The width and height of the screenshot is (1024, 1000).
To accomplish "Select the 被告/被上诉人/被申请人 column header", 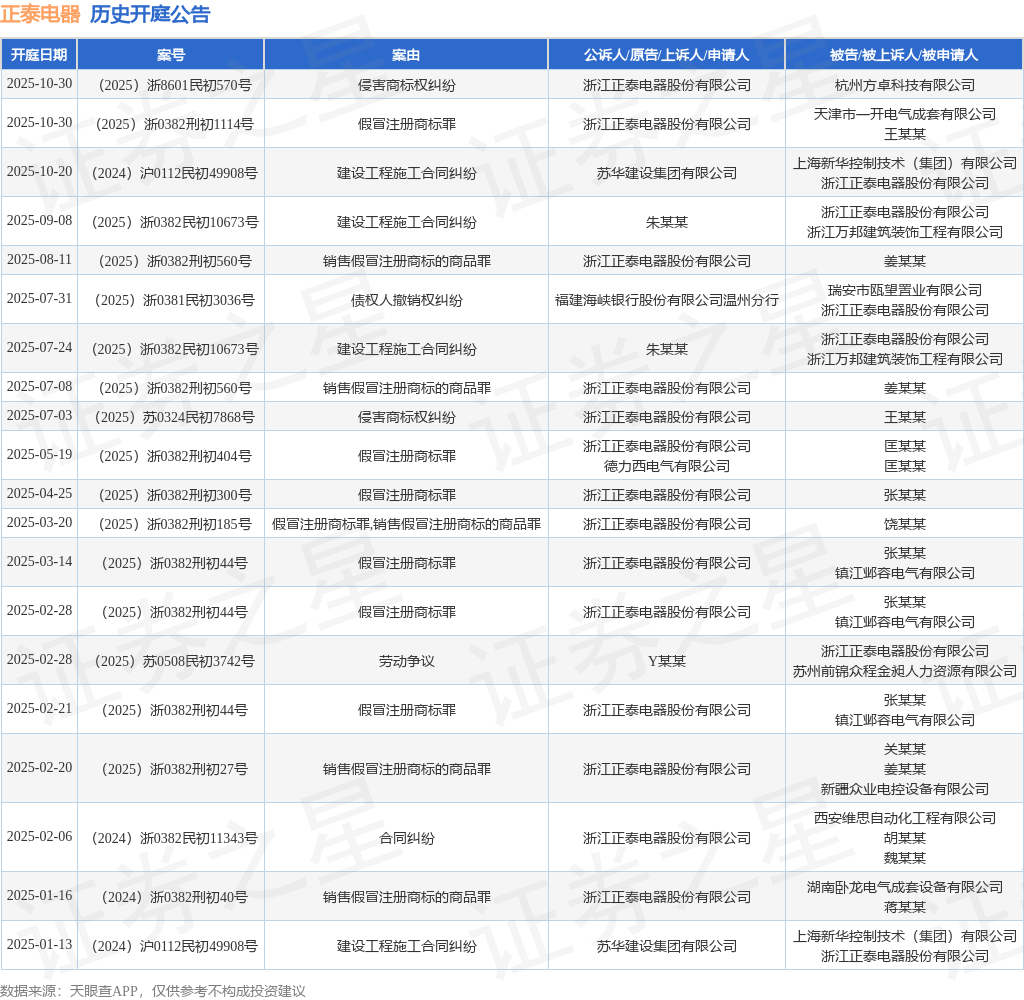I will click(x=904, y=55).
